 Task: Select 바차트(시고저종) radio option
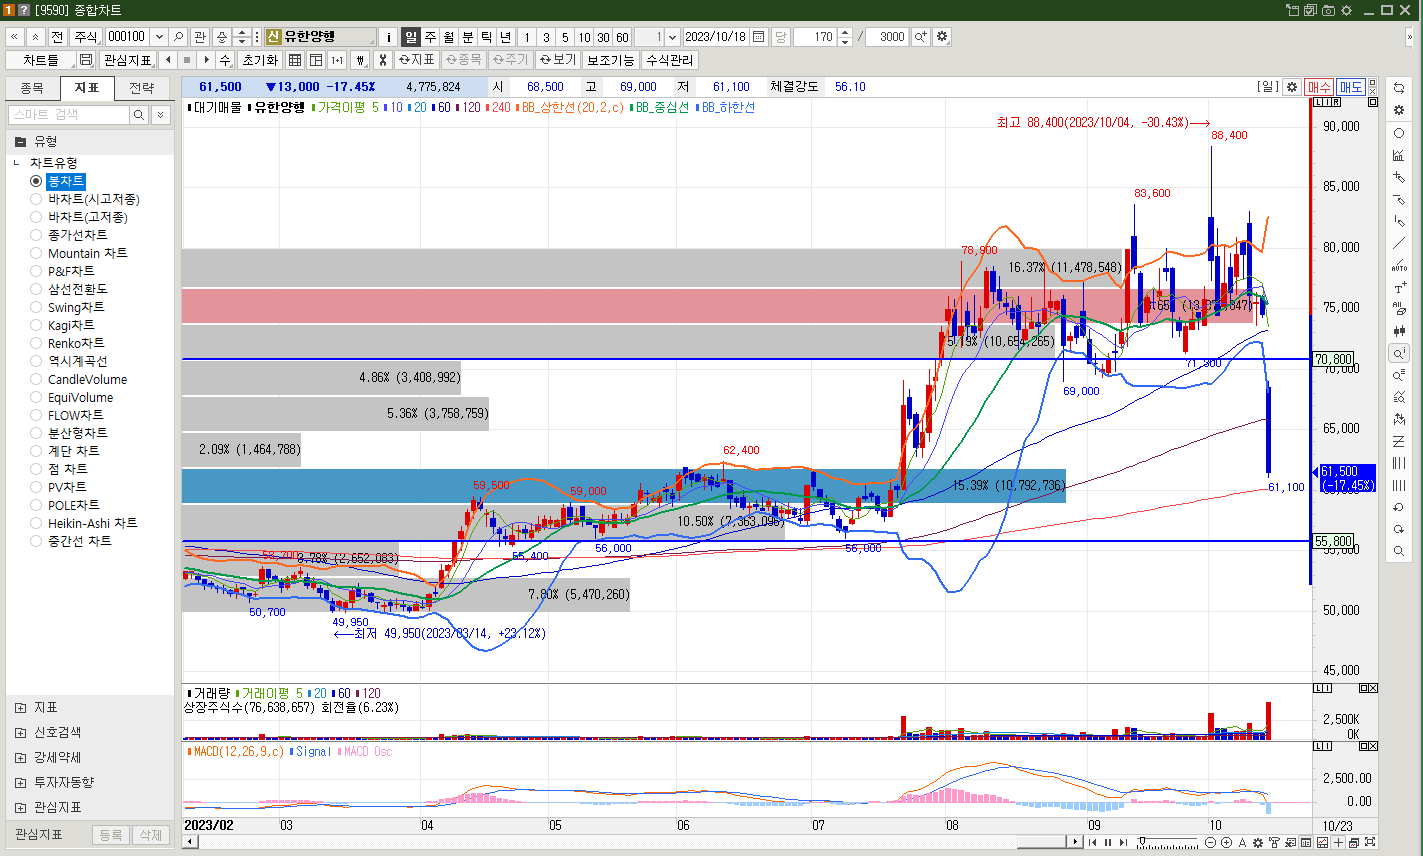point(36,199)
